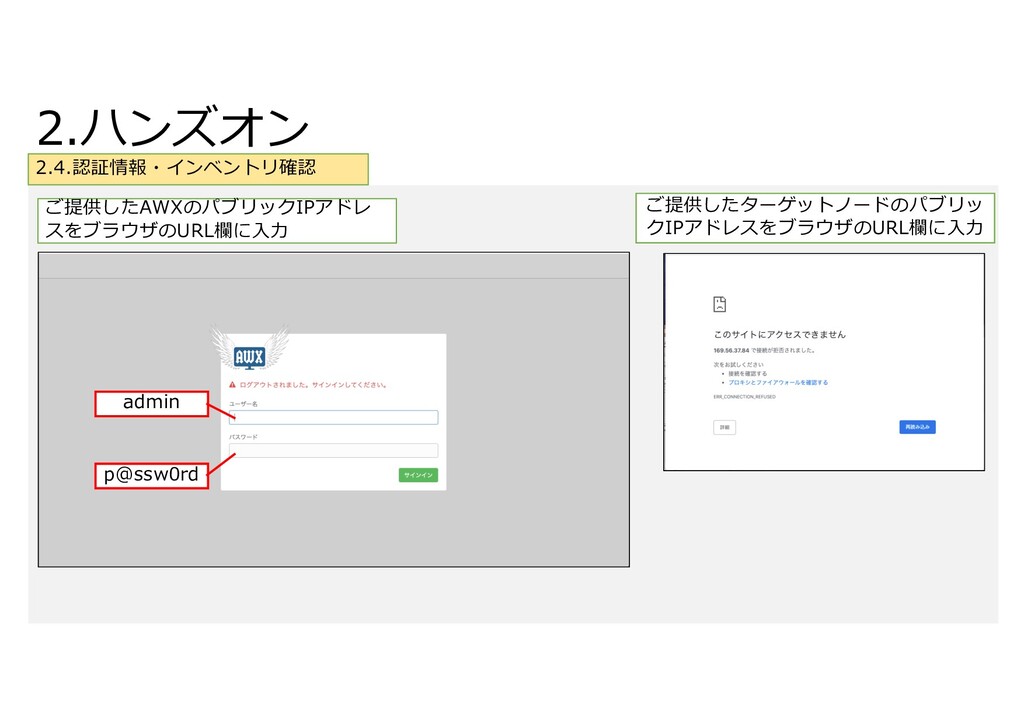Click the 2.ハンズオン slide title

point(173,128)
